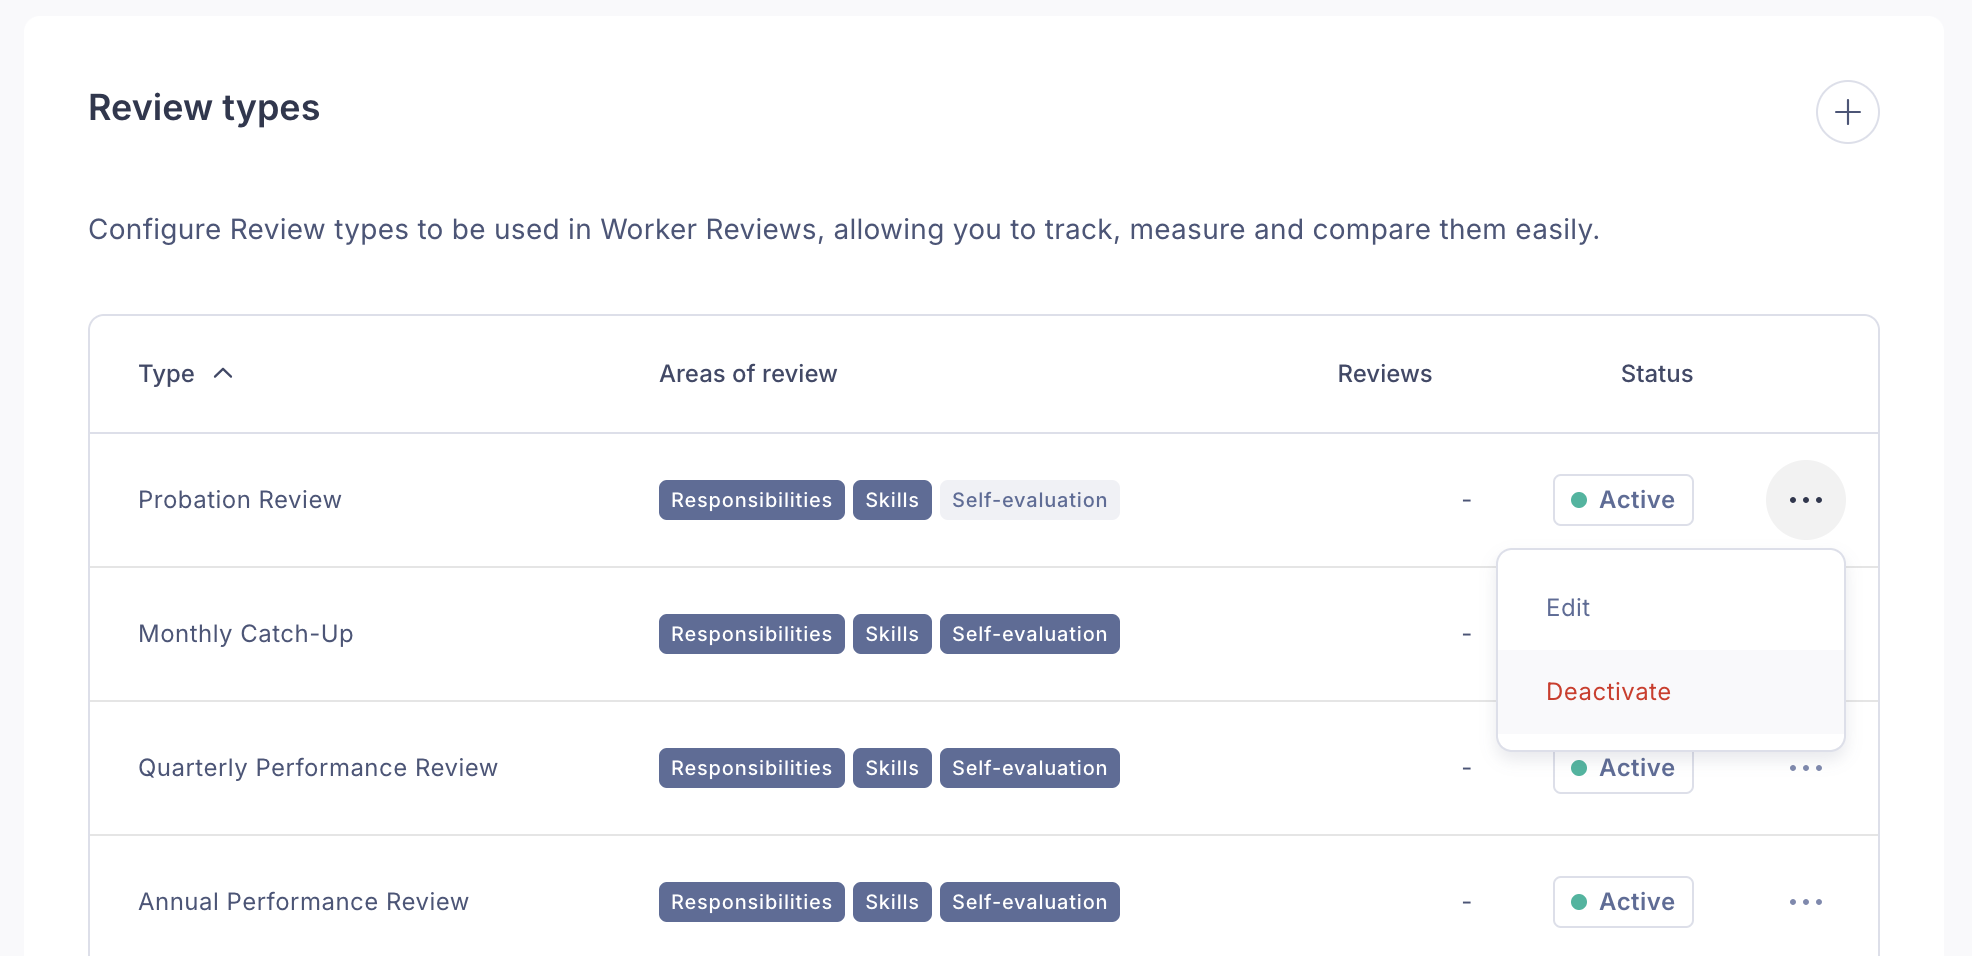Viewport: 1972px width, 956px height.
Task: Click the Status column header
Action: tap(1656, 374)
